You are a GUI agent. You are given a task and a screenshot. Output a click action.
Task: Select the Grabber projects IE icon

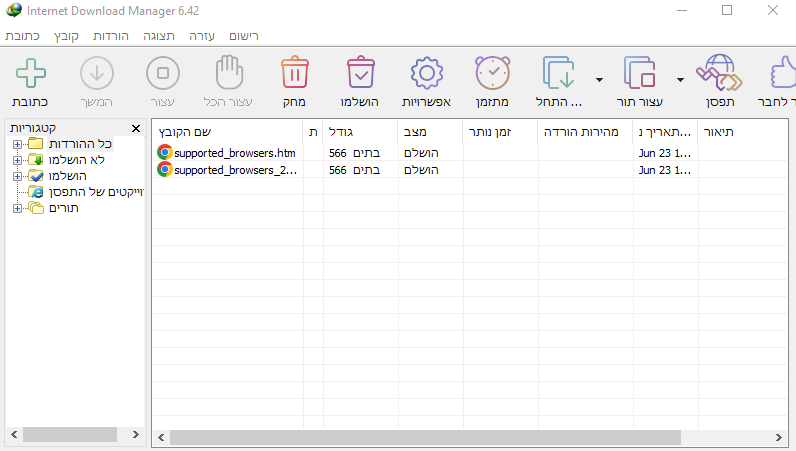click(x=36, y=192)
